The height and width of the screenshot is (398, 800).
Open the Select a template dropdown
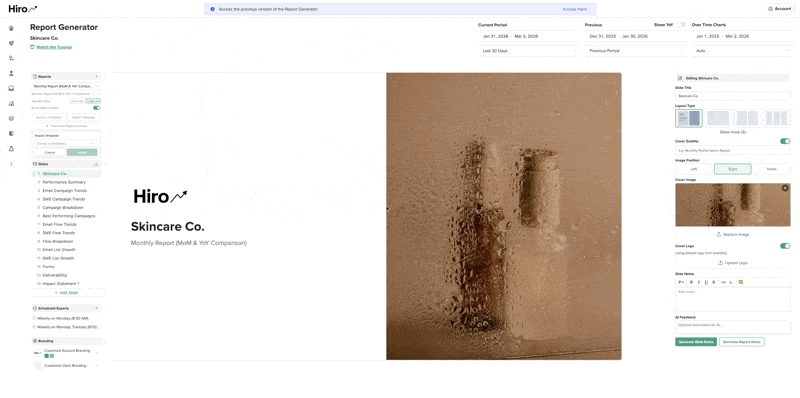[x=66, y=143]
